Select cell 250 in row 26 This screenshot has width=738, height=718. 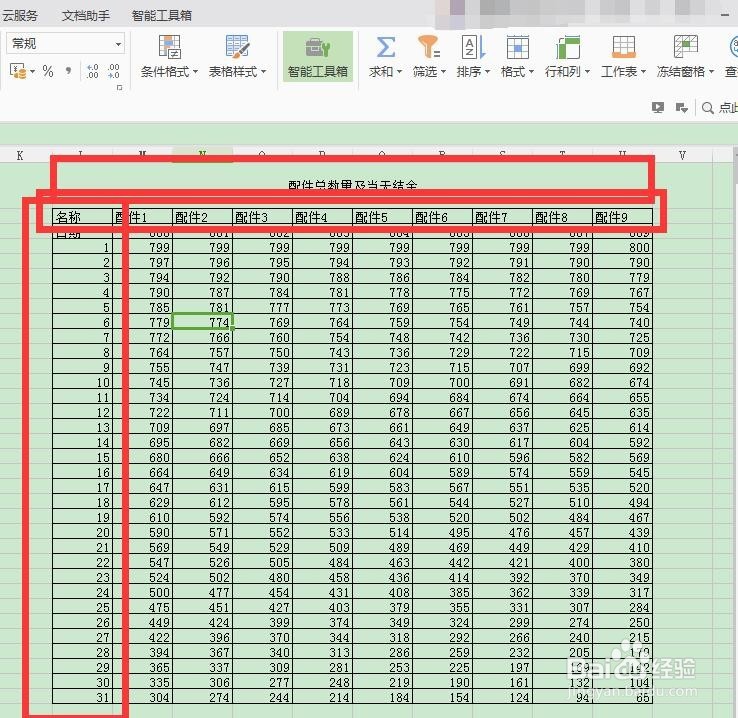tap(622, 622)
